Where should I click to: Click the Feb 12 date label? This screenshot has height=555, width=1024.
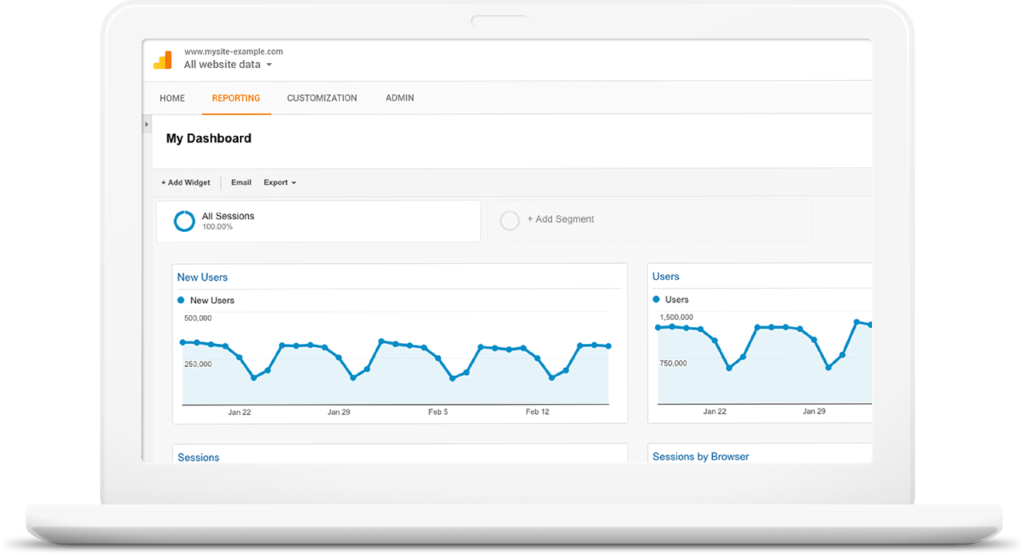tap(537, 413)
